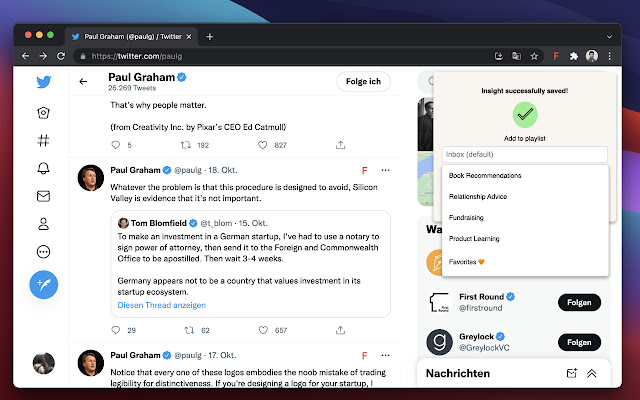The image size is (640, 400).
Task: Expand the Nachrichten drawer
Action: point(592,373)
